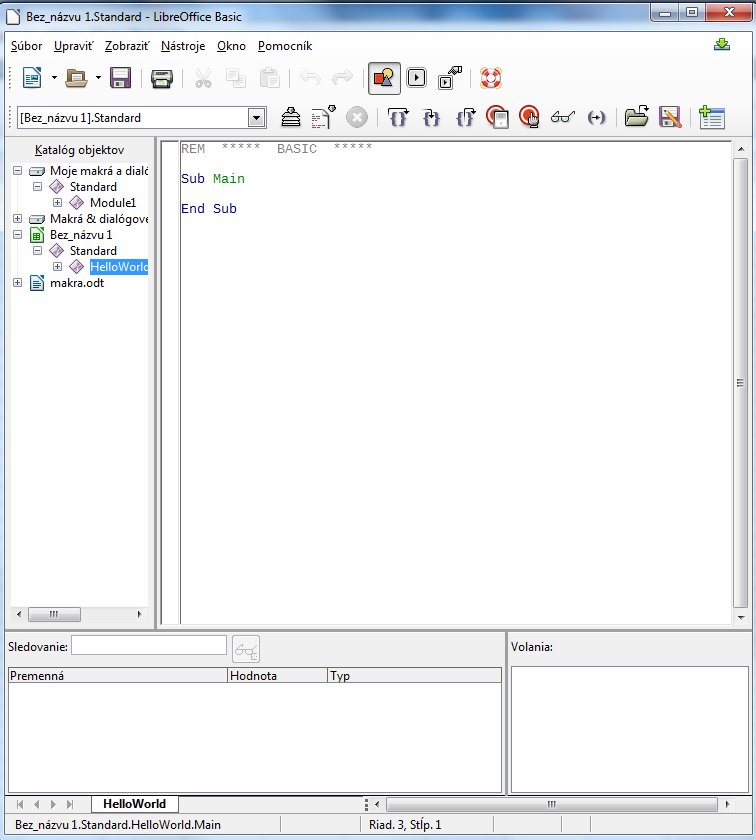The width and height of the screenshot is (756, 840).
Task: Save with the floppy disk icon
Action: tap(121, 78)
